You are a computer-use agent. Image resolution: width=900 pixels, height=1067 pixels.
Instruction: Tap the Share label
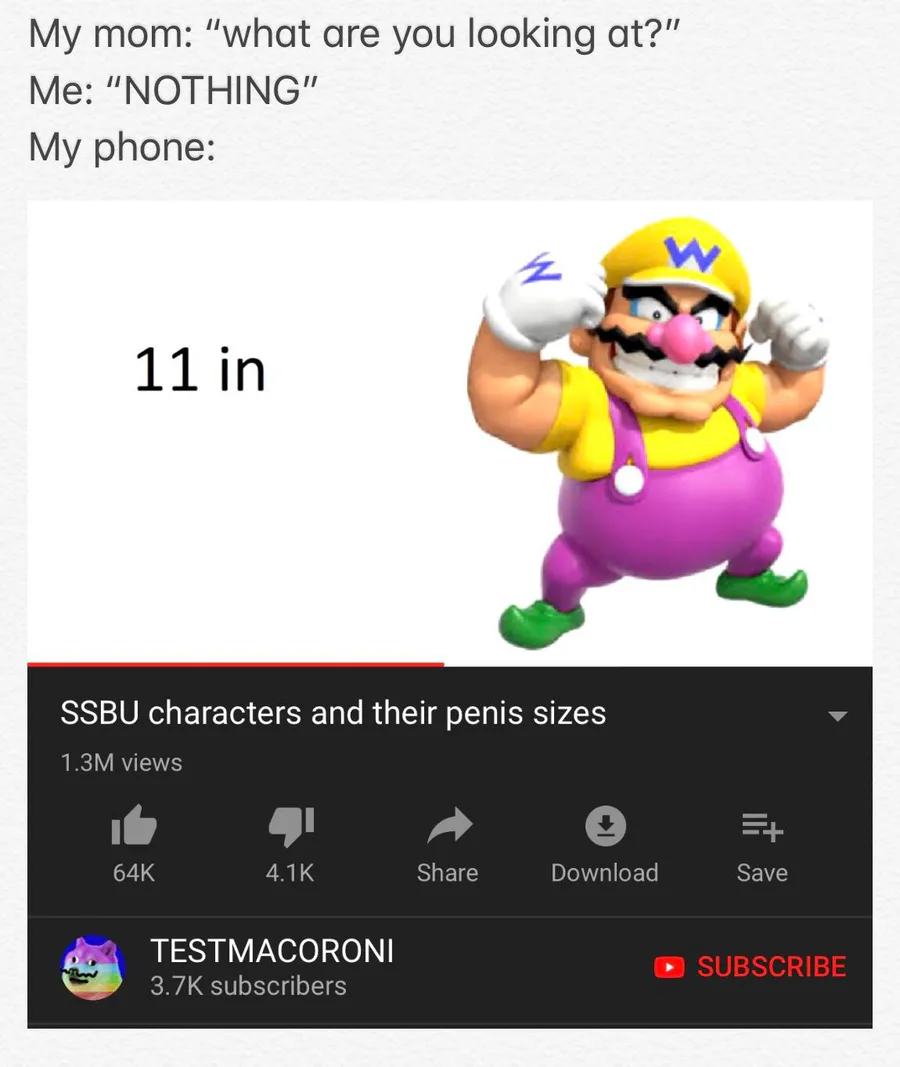[x=448, y=872]
